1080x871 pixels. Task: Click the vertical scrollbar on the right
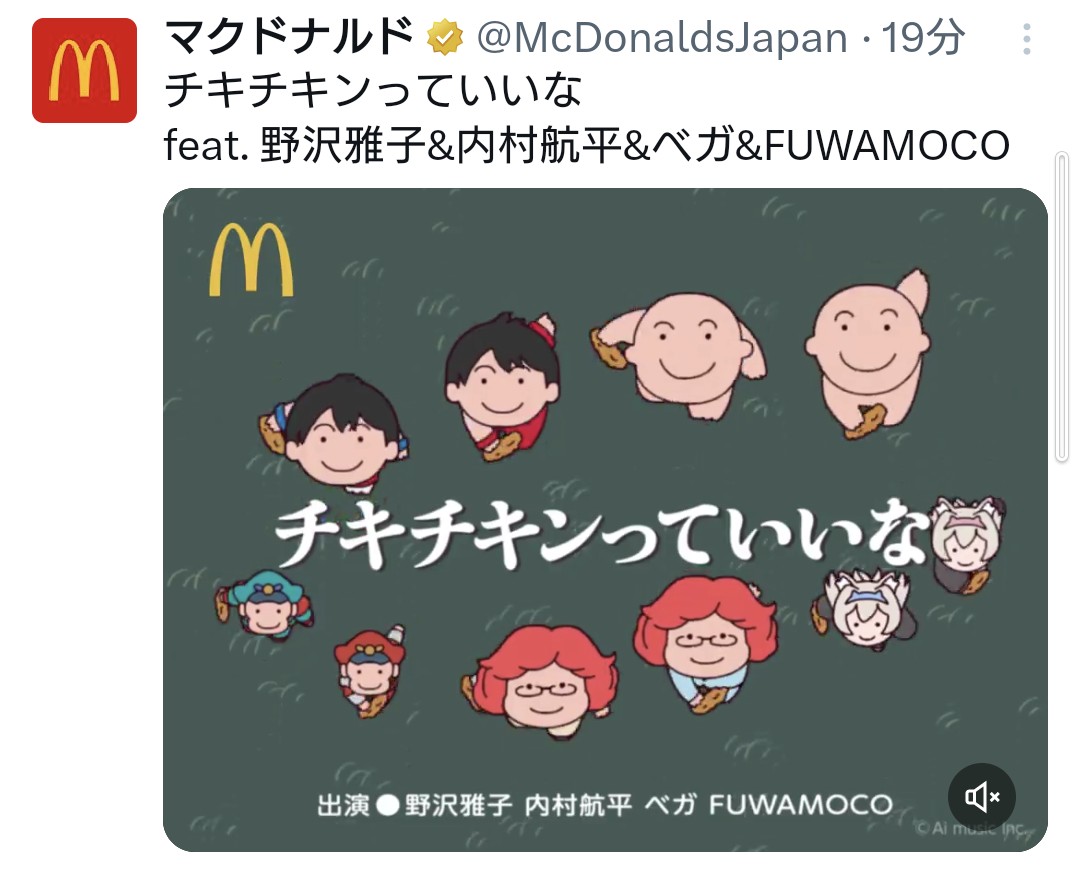(1061, 307)
